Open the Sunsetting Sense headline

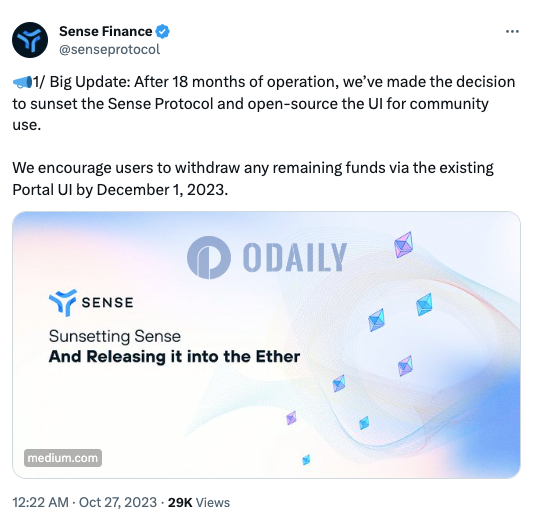pyautogui.click(x=115, y=336)
